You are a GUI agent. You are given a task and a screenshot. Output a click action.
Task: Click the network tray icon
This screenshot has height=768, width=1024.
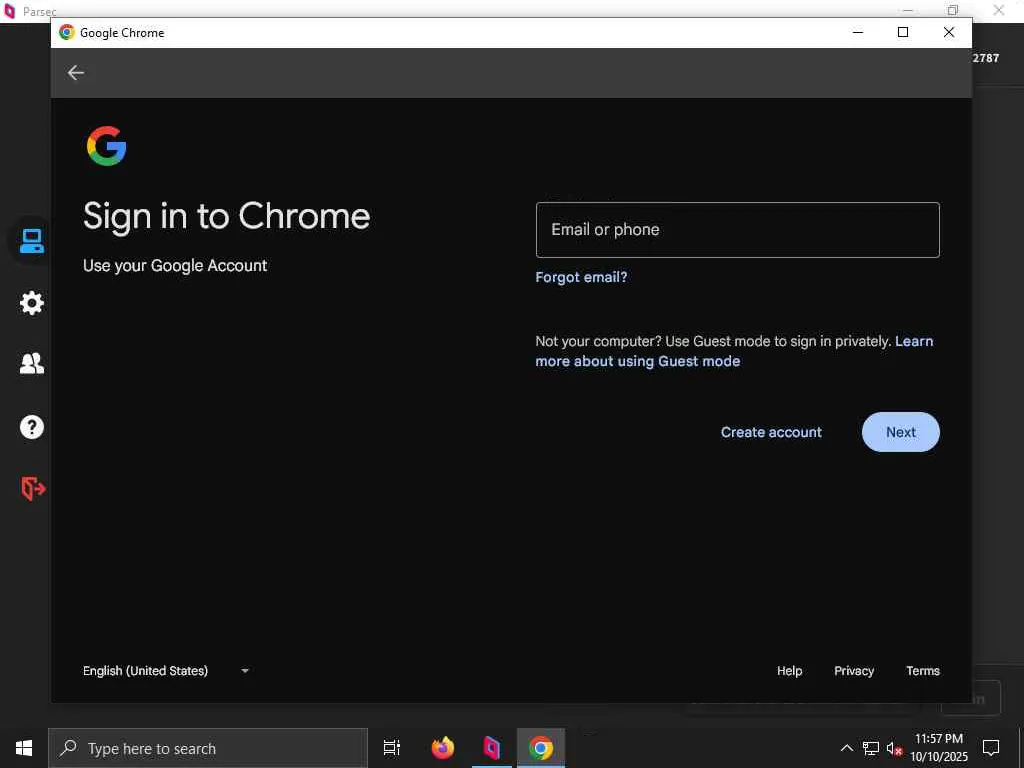871,748
